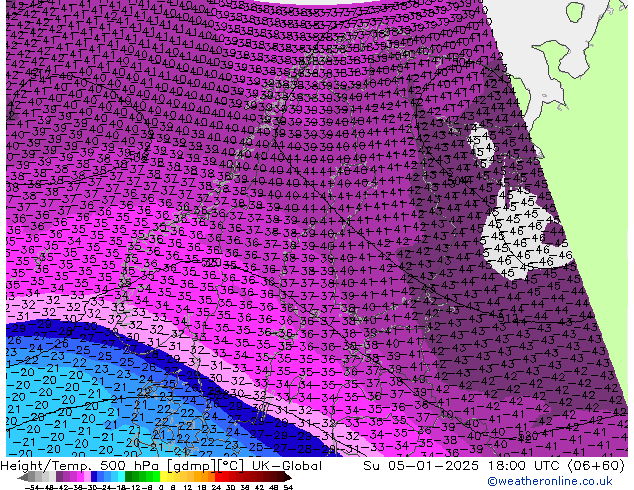Click the "Su 05-01-2025" date text

(421, 466)
